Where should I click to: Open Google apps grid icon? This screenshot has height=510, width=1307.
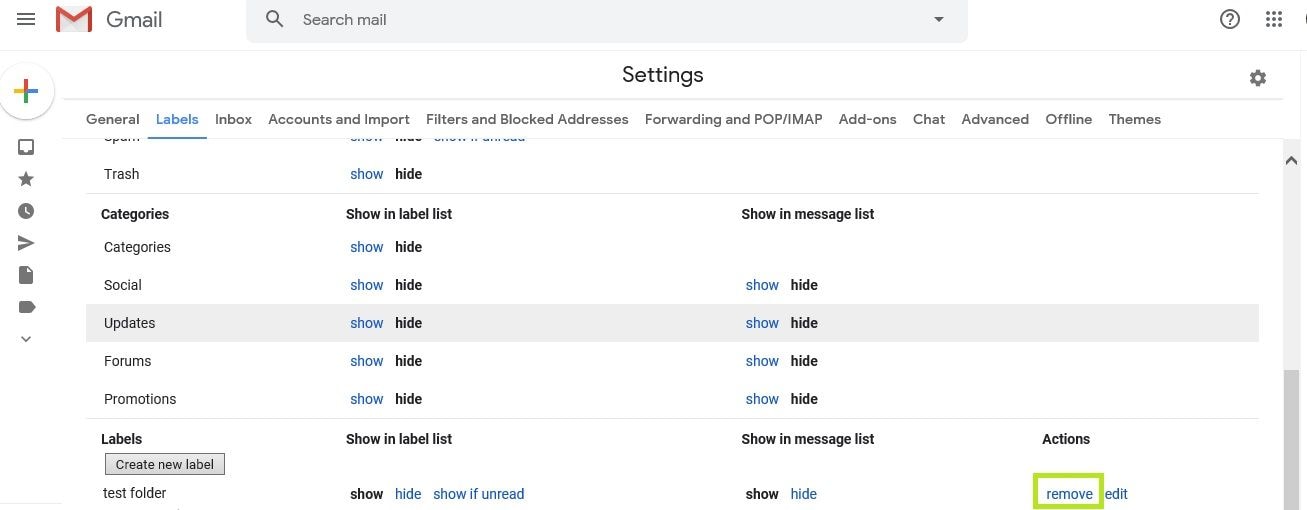point(1274,19)
